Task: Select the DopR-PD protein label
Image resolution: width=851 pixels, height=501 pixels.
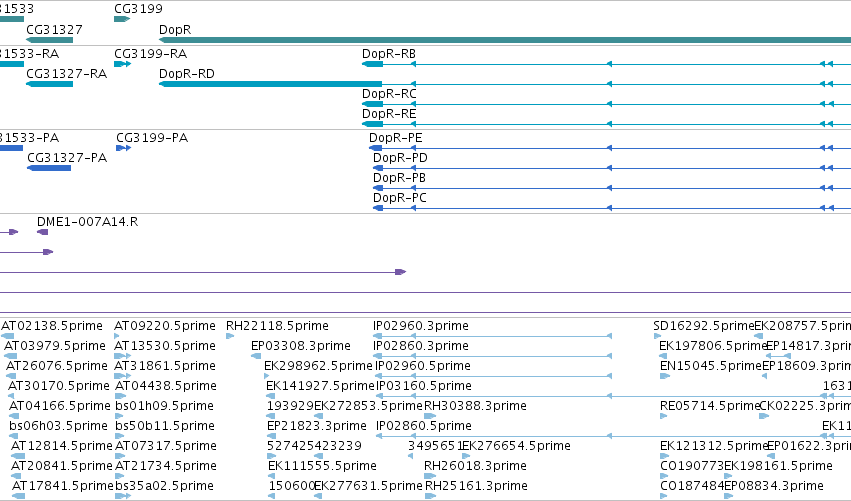Action: [400, 158]
